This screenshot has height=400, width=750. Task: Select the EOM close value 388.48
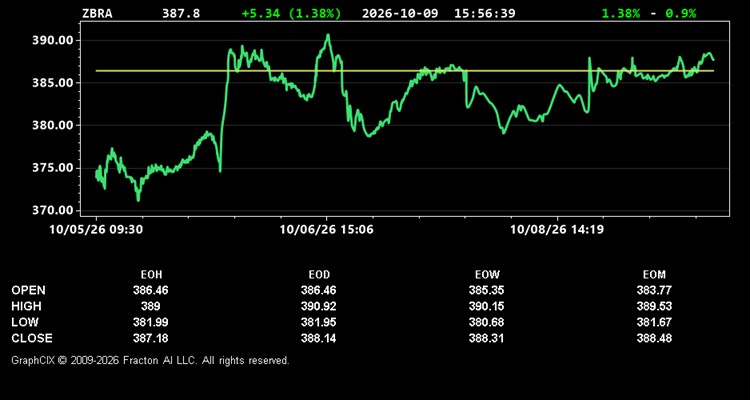click(x=654, y=338)
